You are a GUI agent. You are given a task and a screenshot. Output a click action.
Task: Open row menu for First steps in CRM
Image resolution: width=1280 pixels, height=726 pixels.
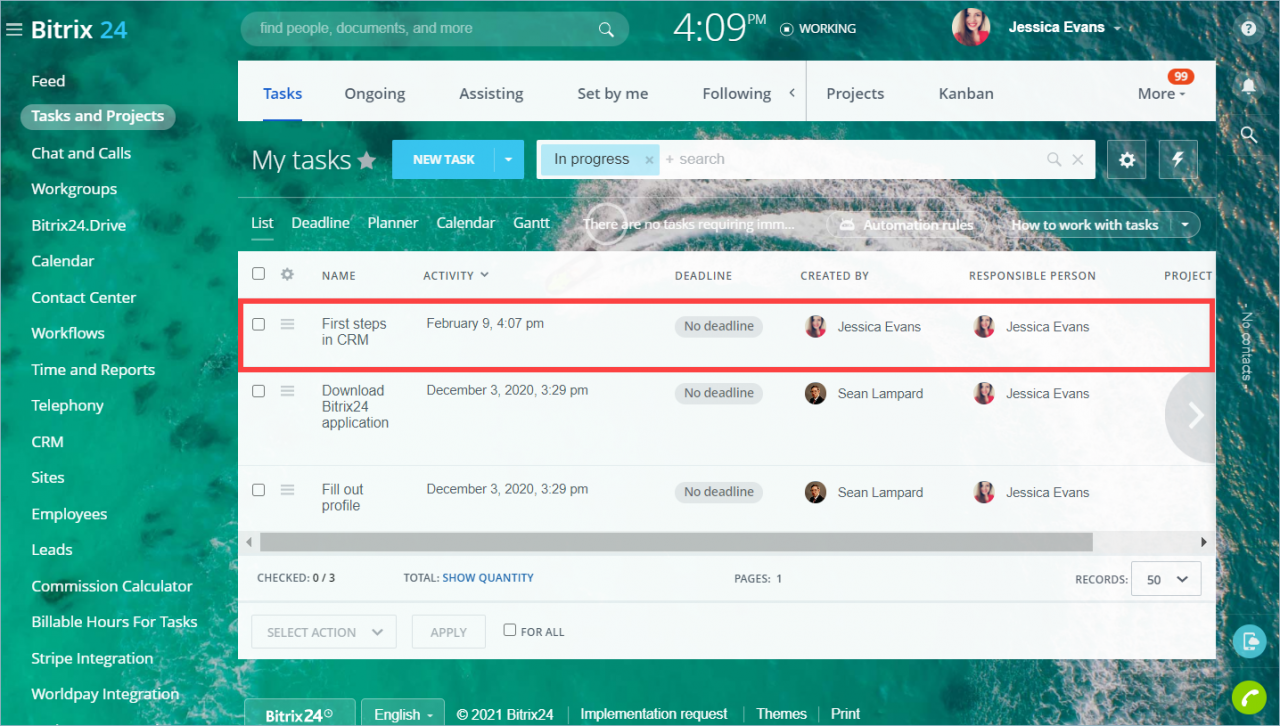[288, 324]
